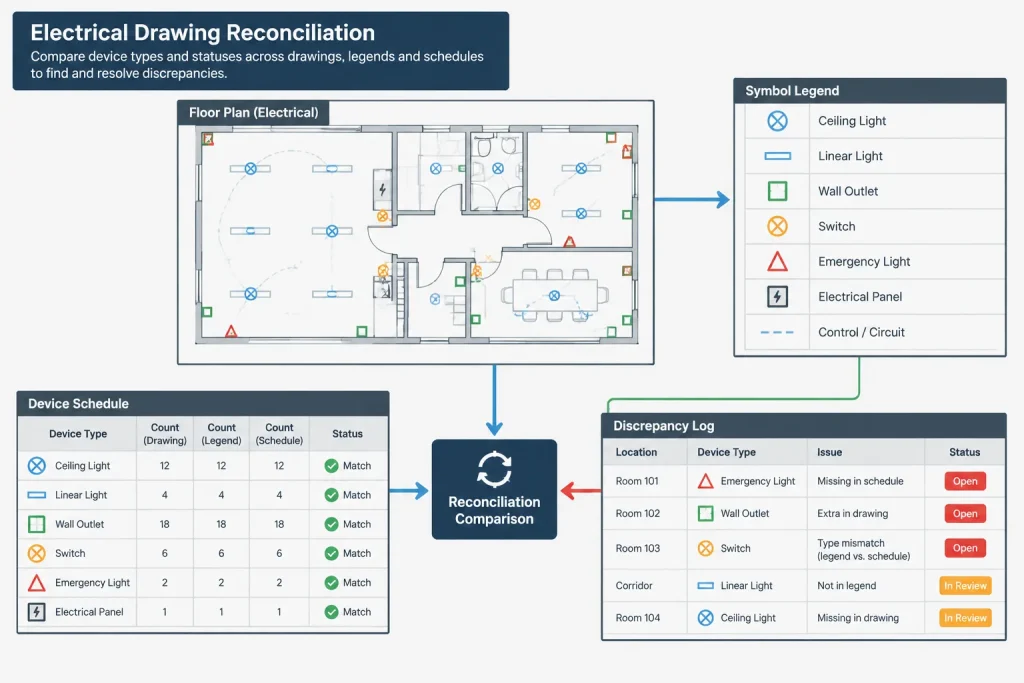Click the Electrical Panel icon in Device Schedule

coord(37,612)
